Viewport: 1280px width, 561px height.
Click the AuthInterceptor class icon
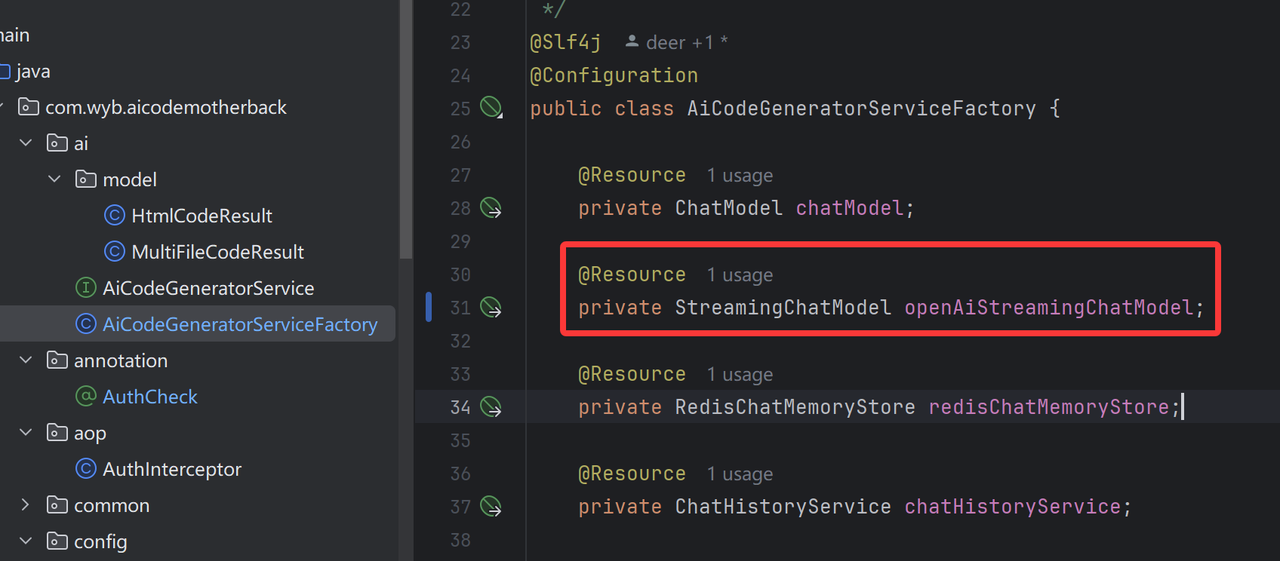86,469
